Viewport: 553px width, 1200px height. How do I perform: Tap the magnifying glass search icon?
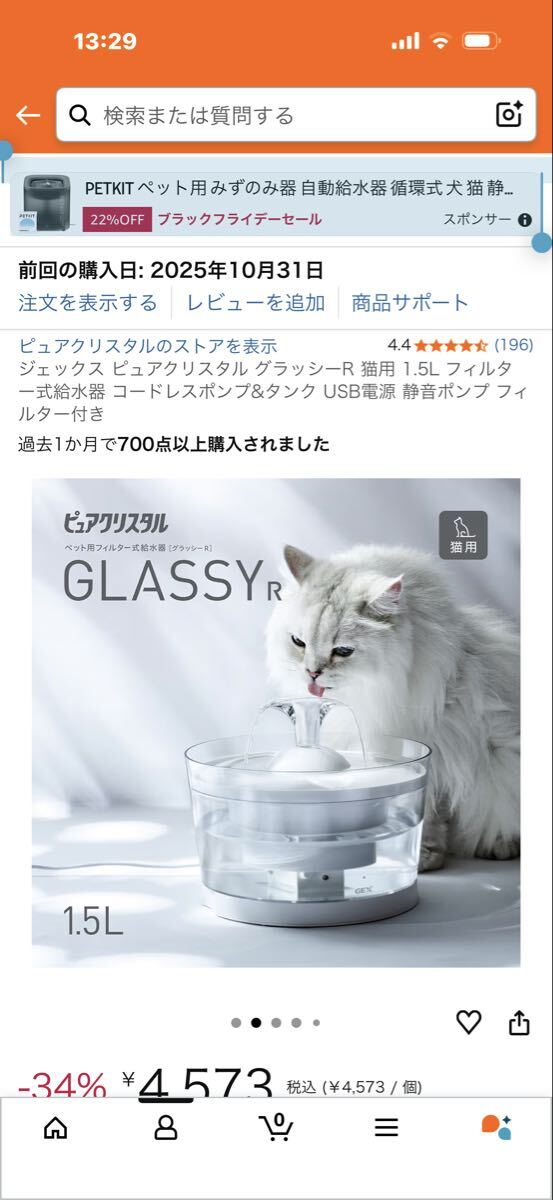[81, 115]
